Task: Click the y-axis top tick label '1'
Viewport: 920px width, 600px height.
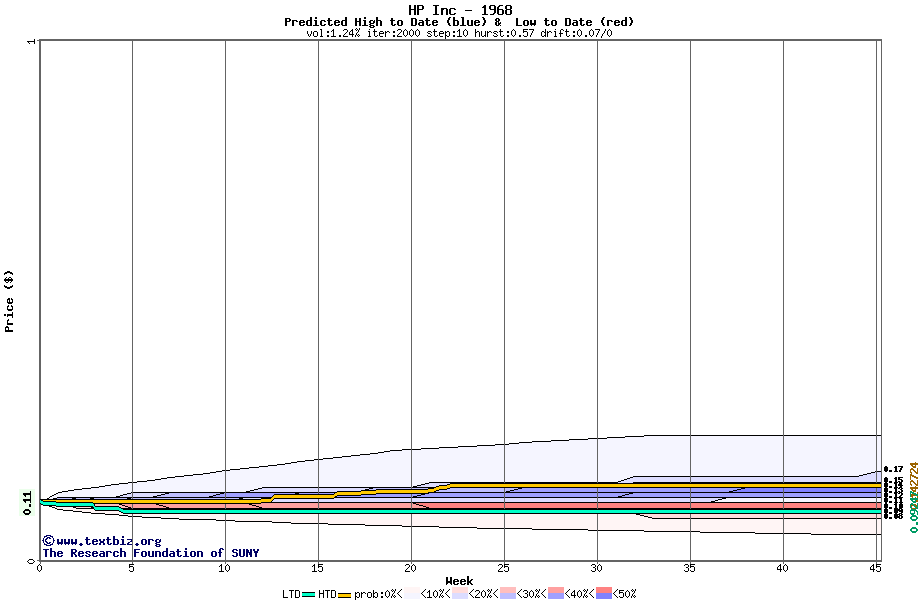Action: [32, 41]
